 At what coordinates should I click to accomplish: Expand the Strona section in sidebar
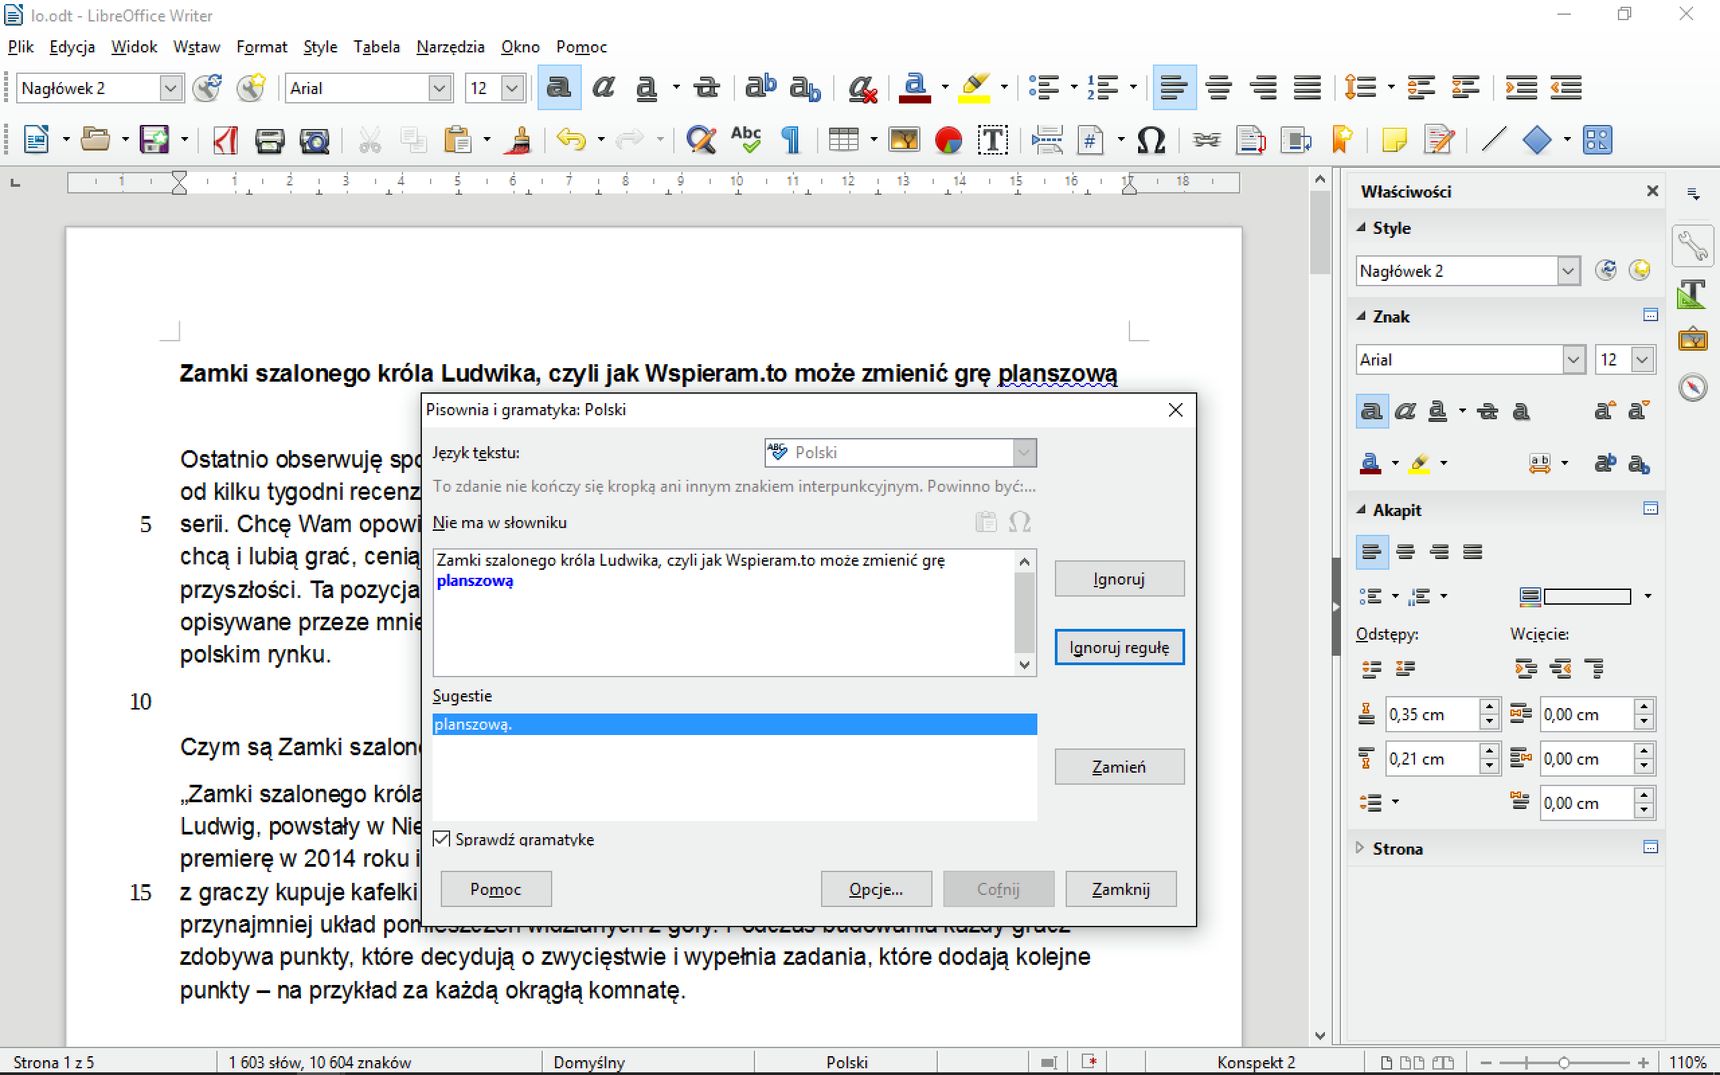click(1360, 848)
